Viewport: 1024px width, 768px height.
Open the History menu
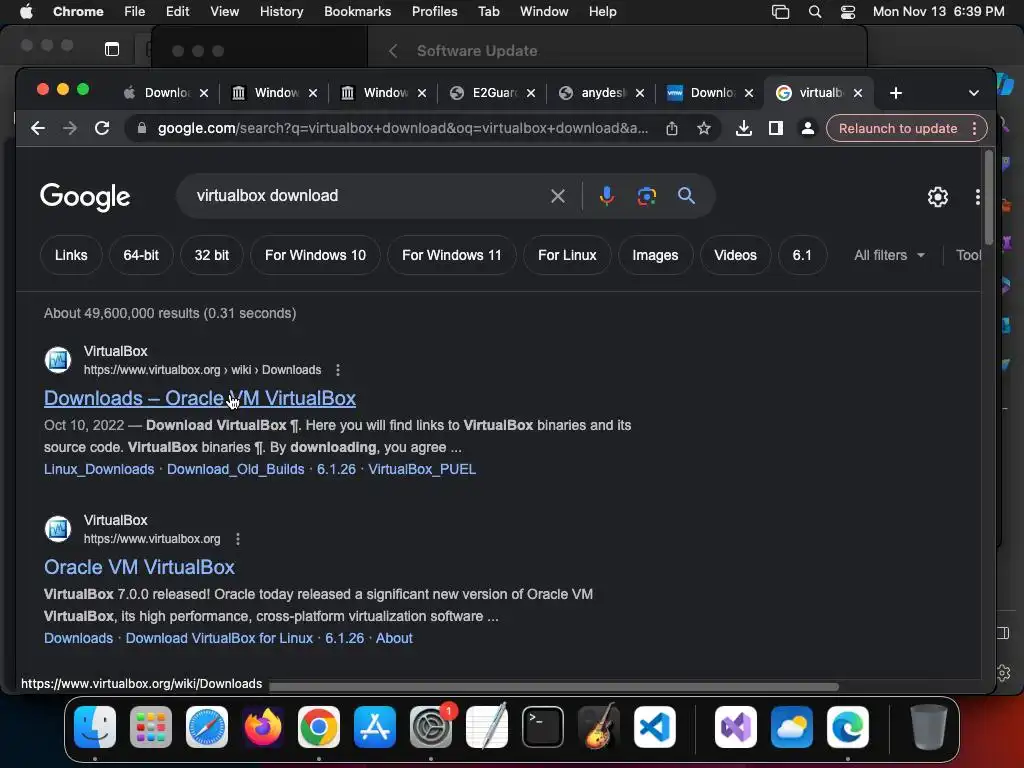coord(281,12)
